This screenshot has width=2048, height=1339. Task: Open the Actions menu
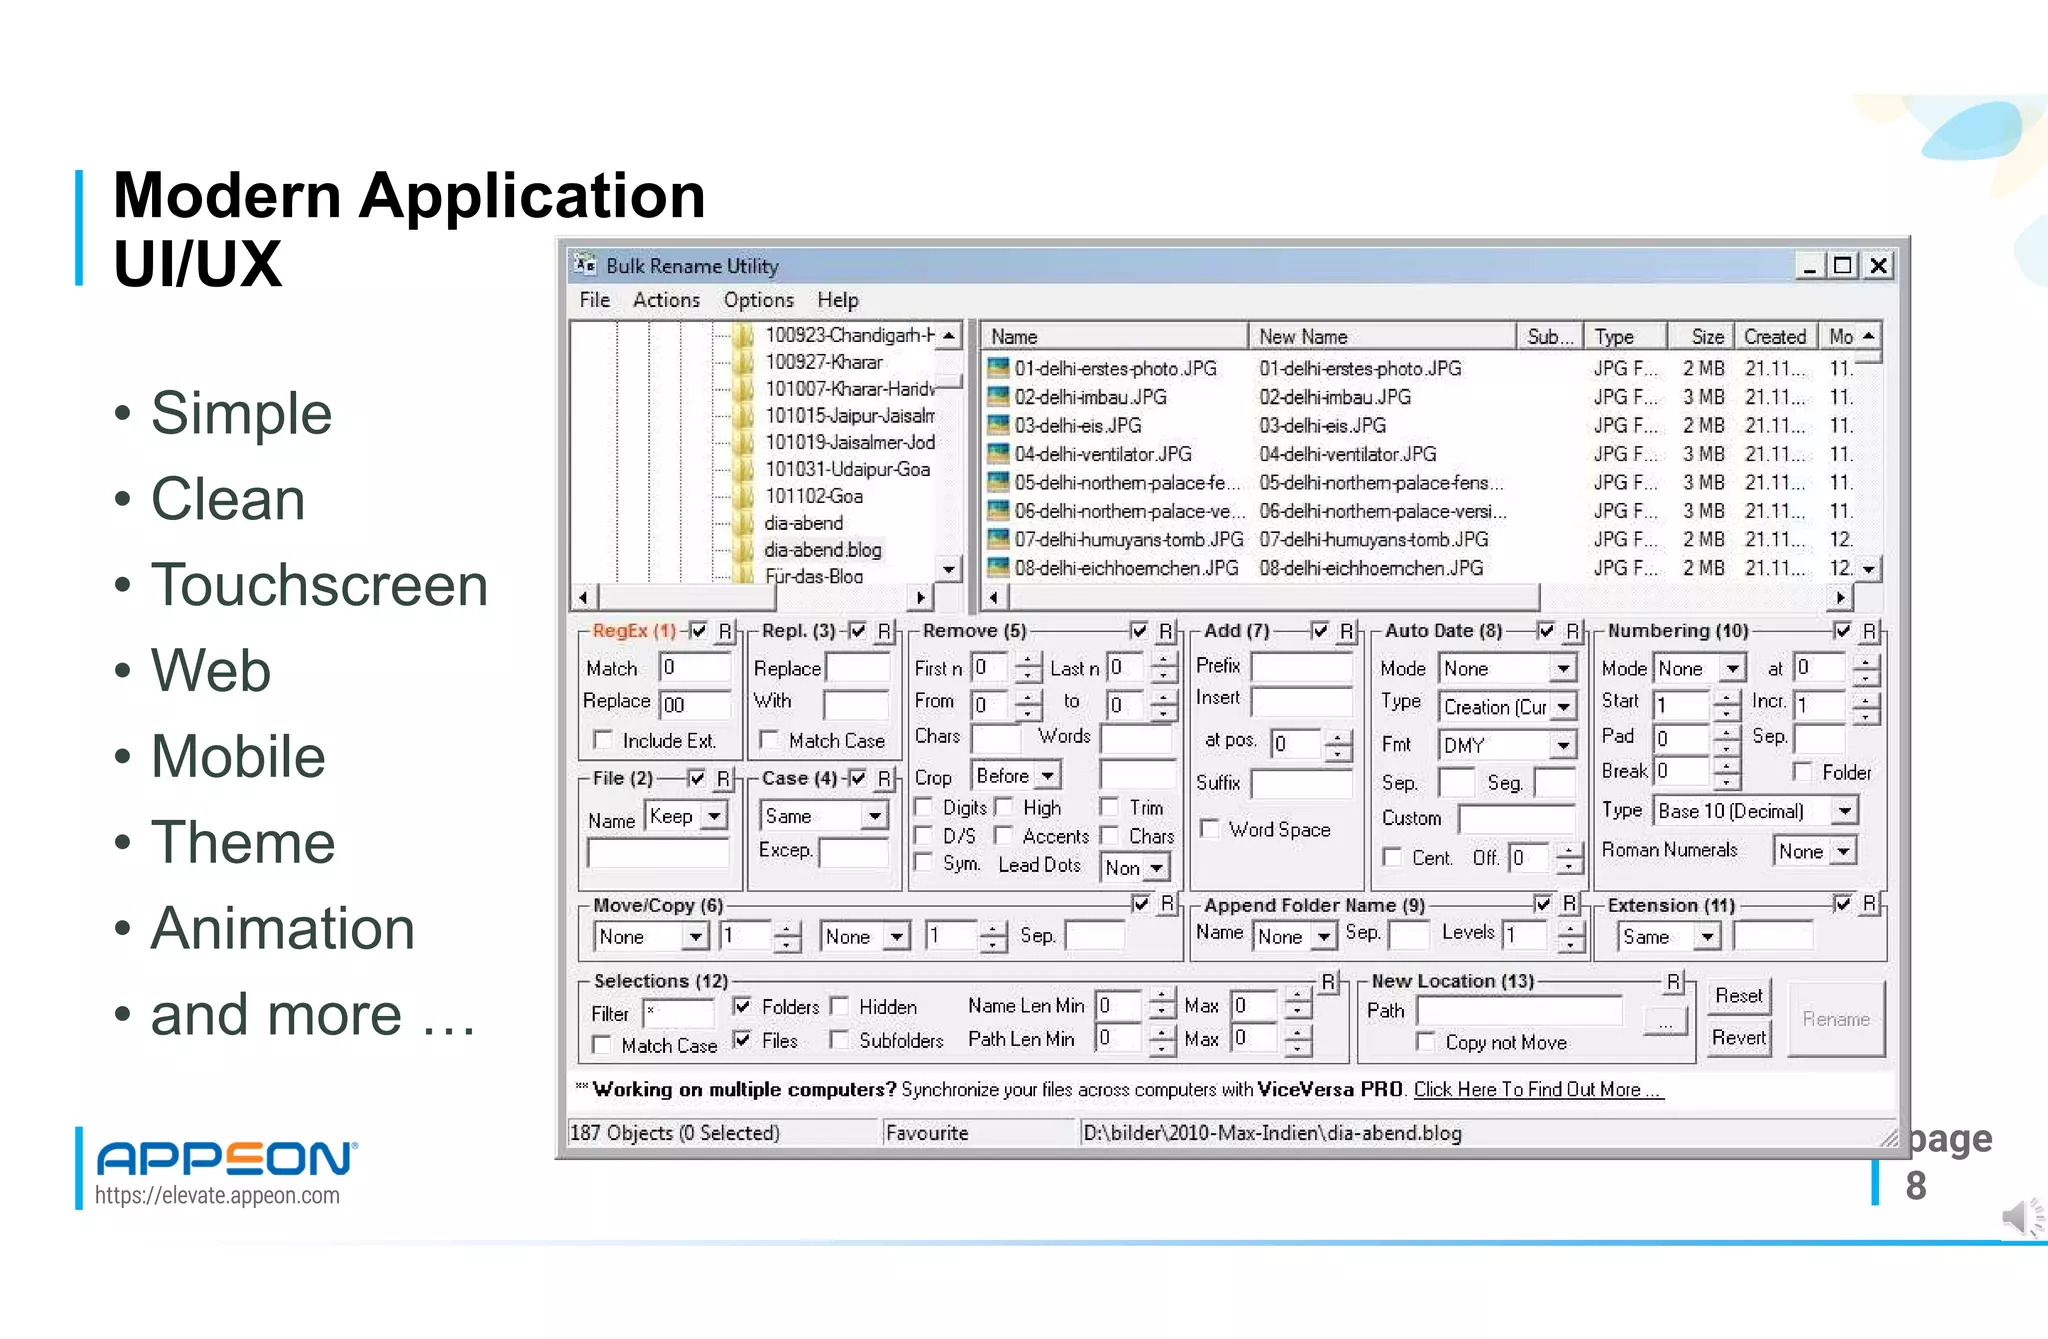(666, 300)
